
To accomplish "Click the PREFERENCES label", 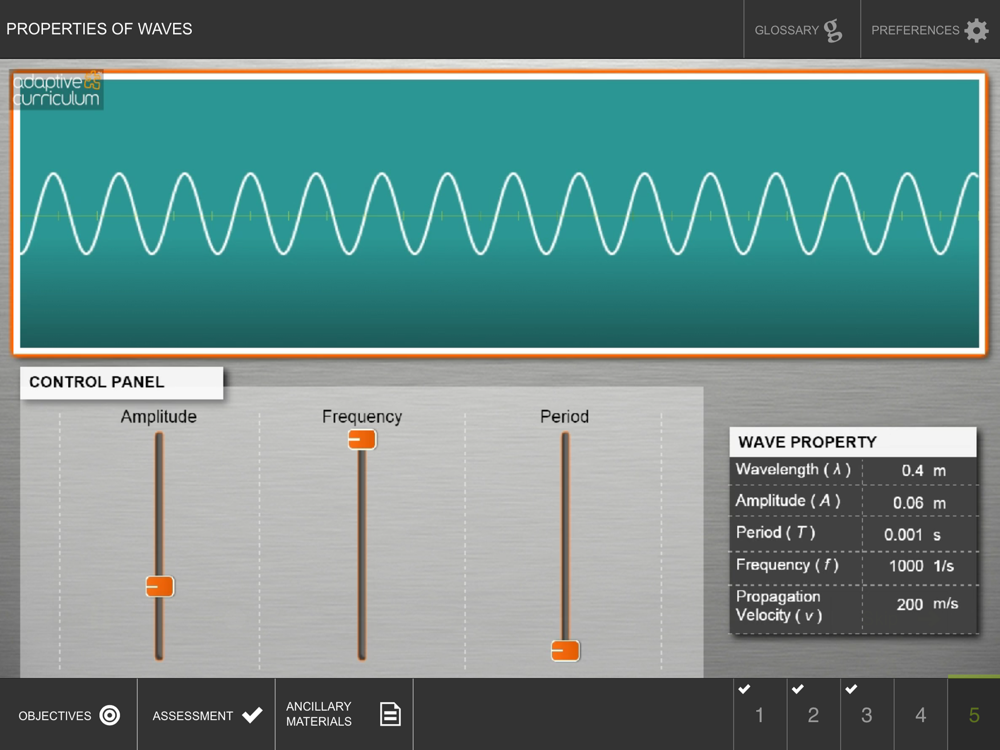I will (915, 31).
